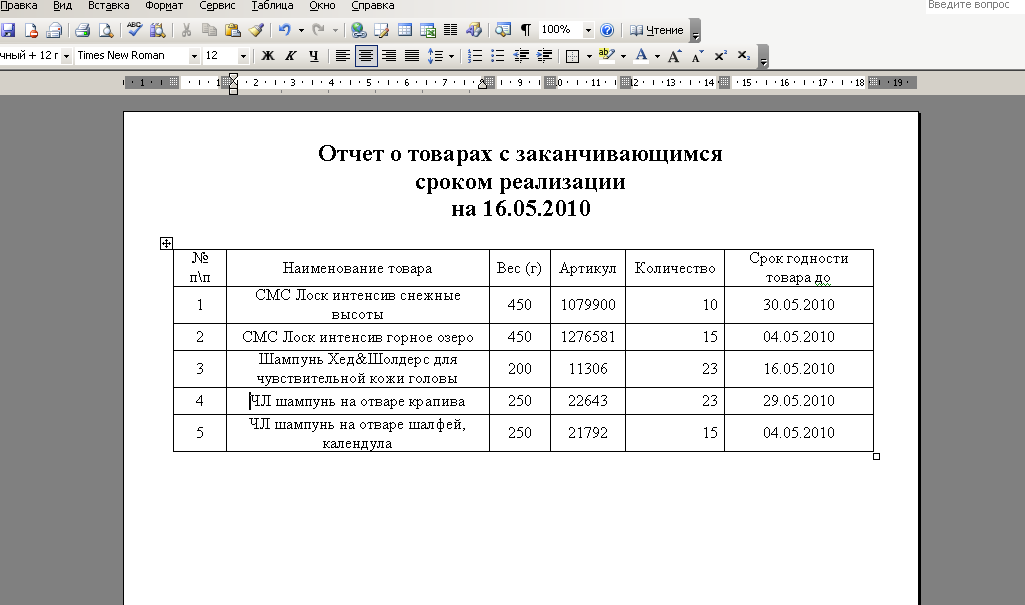Insert a Microsoft Excel worksheet icon
The height and width of the screenshot is (605, 1025).
click(x=428, y=30)
